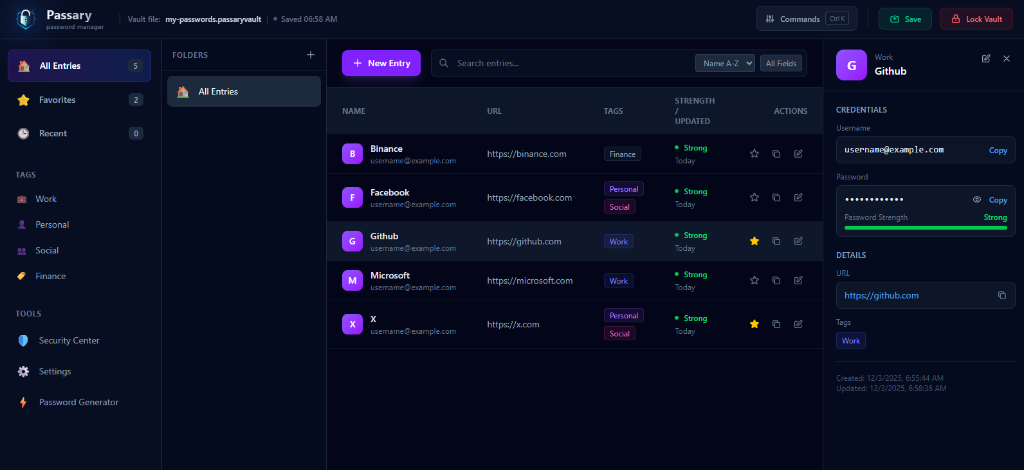This screenshot has height=470, width=1024.
Task: Click the URL column header
Action: pyautogui.click(x=494, y=111)
